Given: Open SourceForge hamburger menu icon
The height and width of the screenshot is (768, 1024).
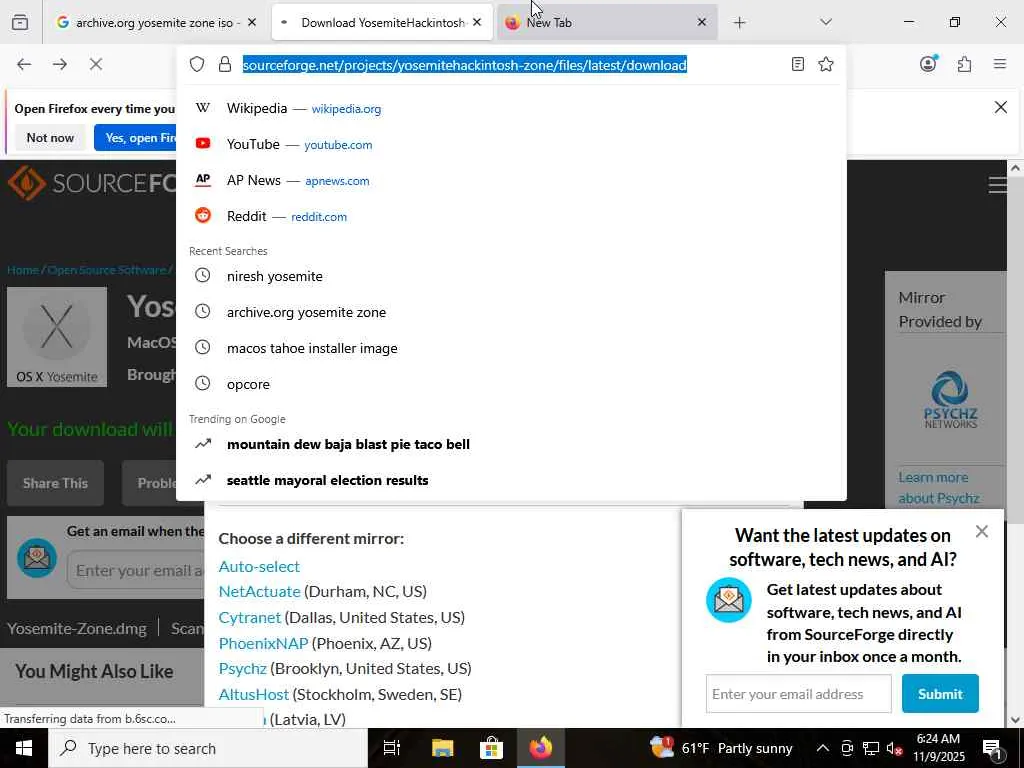Looking at the screenshot, I should 997,185.
